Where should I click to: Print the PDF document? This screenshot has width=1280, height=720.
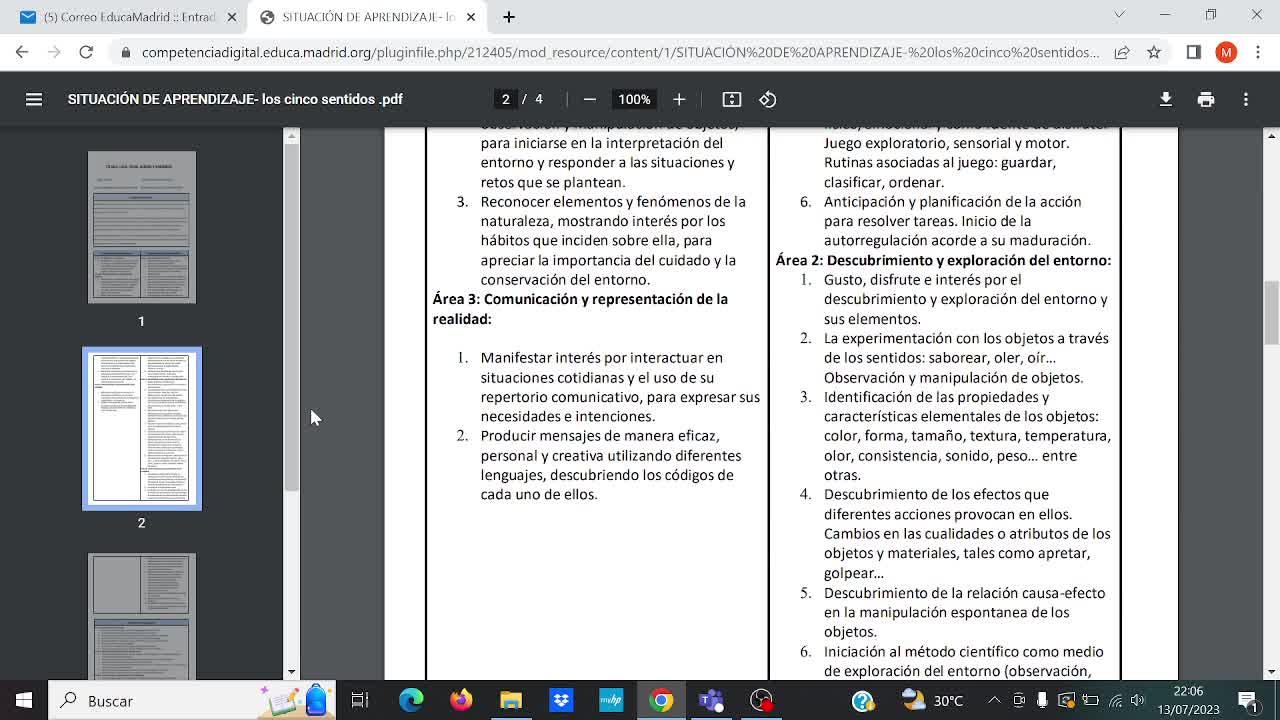1206,99
